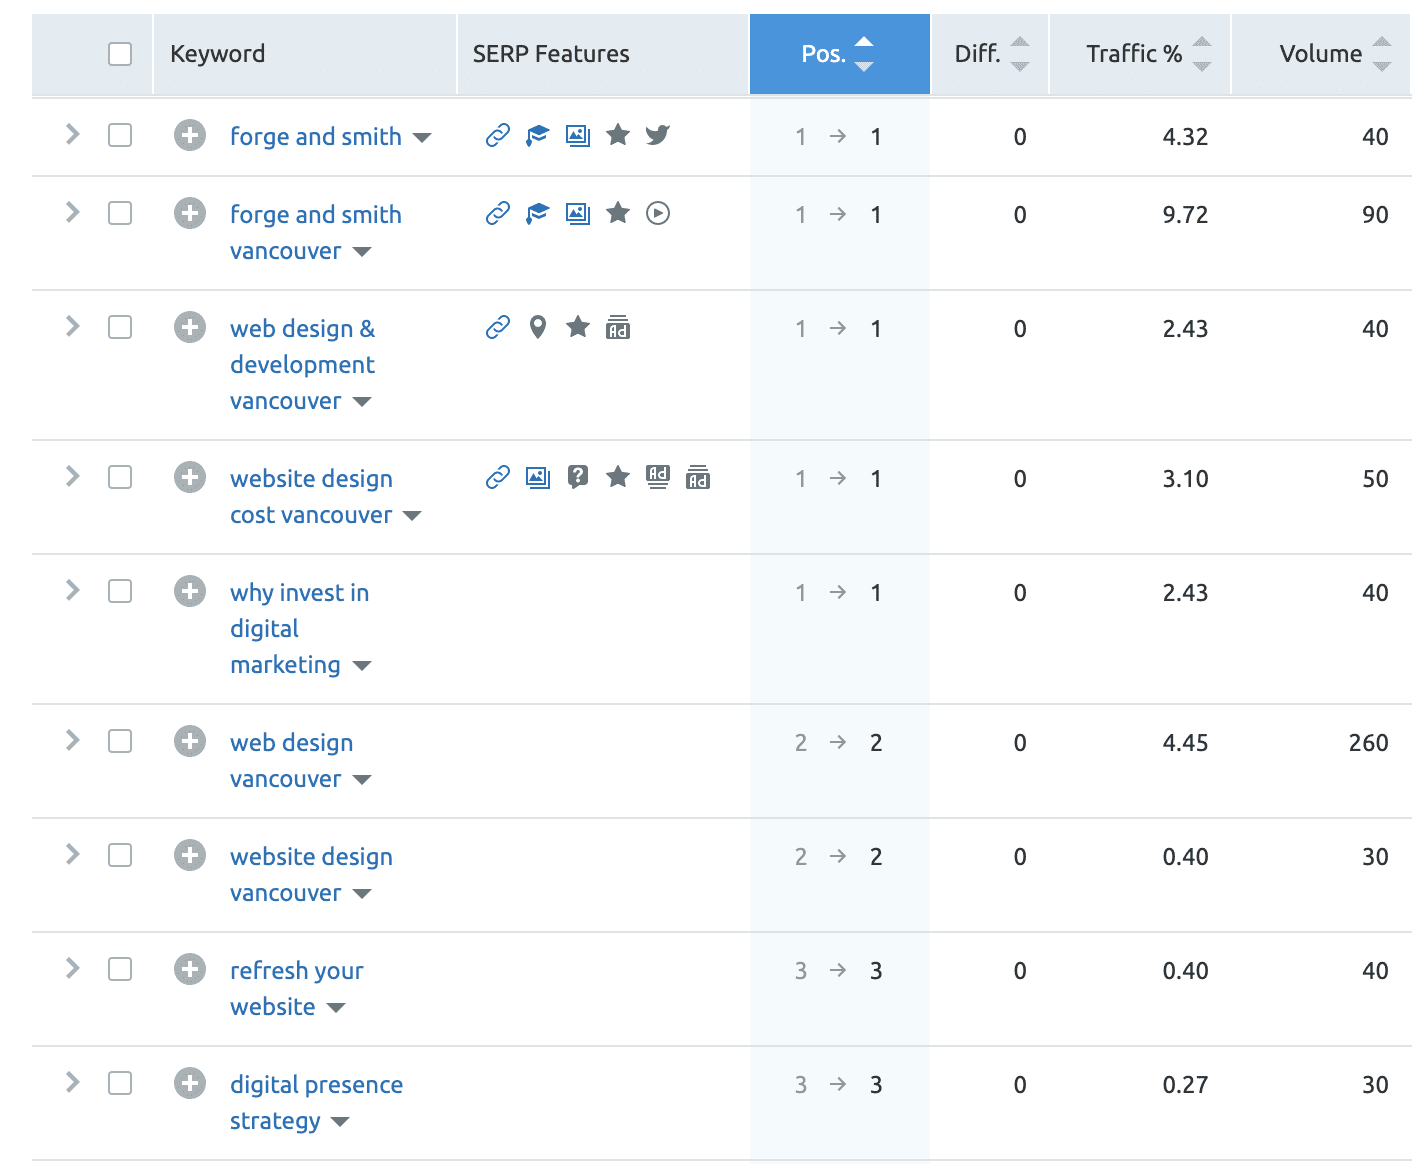This screenshot has height=1164, width=1412.
Task: Toggle the select-all checkbox in table header
Action: [x=120, y=54]
